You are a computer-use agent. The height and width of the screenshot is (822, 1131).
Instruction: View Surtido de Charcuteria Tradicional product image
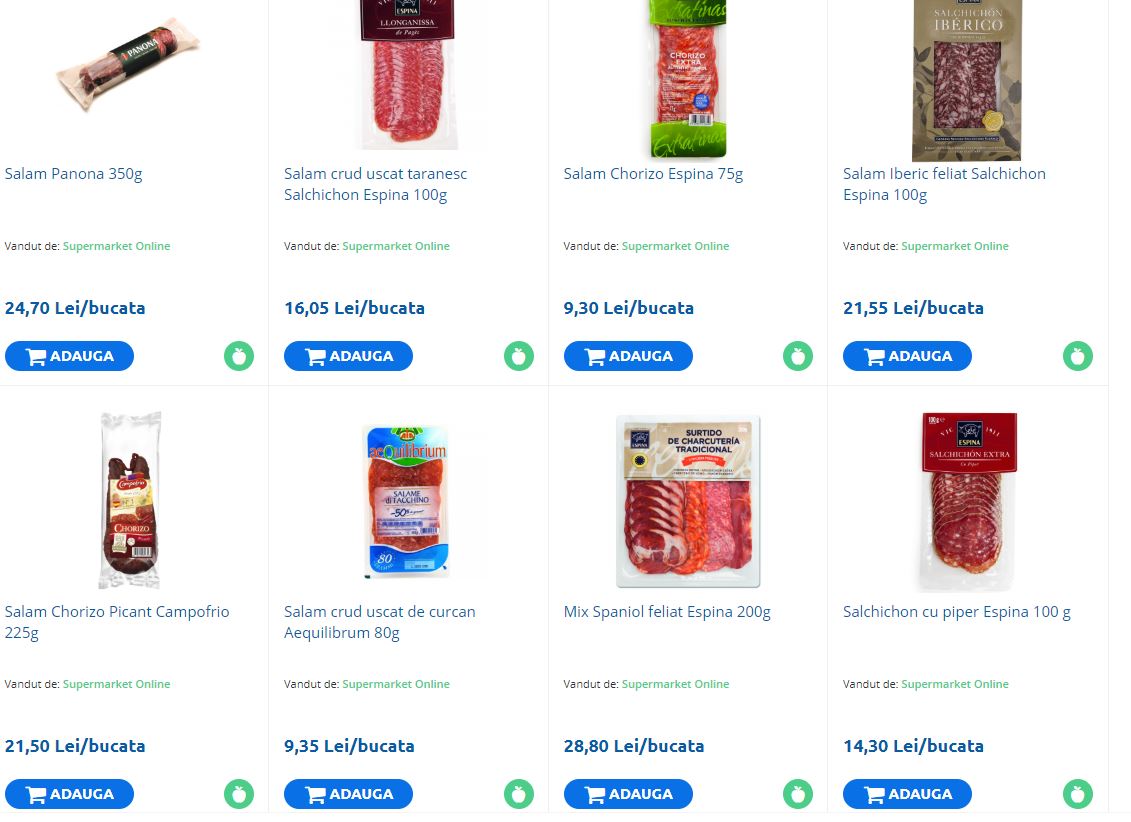(x=688, y=501)
